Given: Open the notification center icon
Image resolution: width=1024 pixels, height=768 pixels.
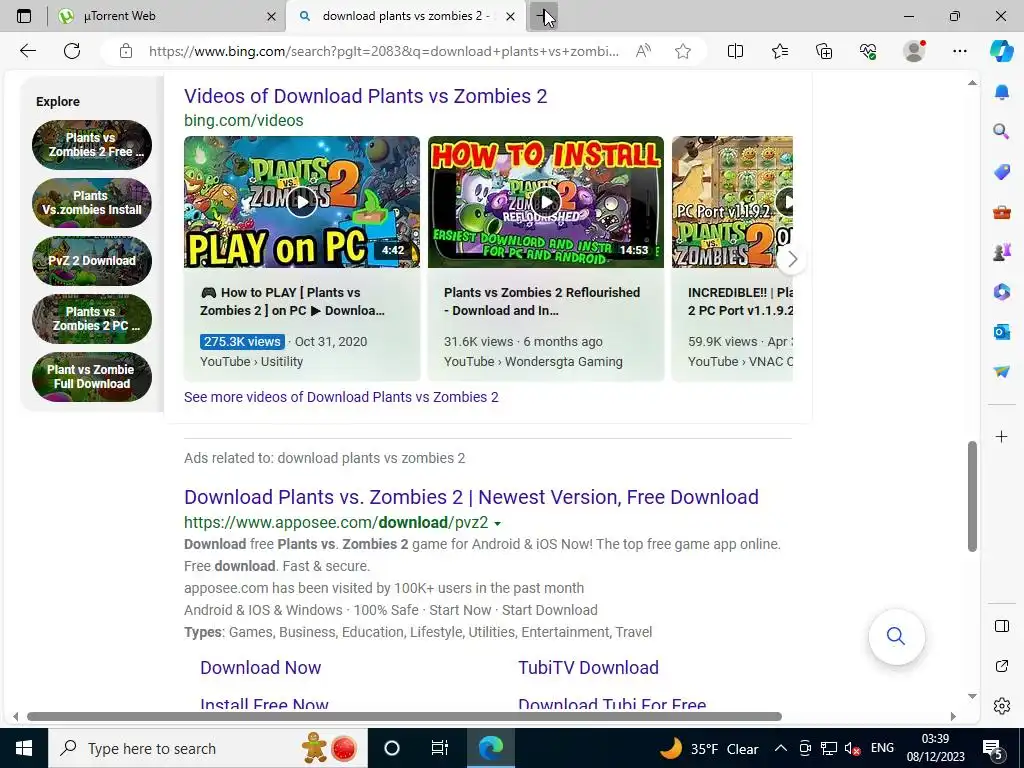Looking at the screenshot, I should click(x=993, y=750).
